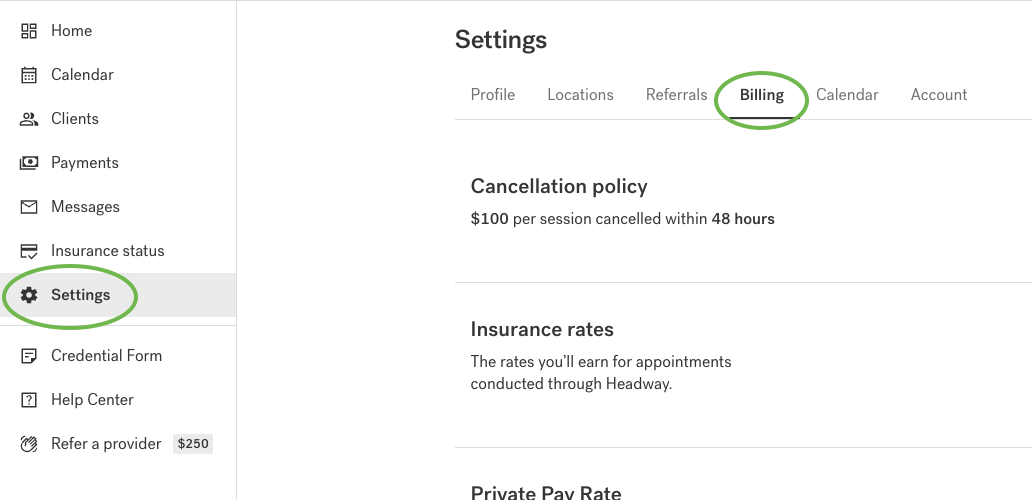1032x500 pixels.
Task: Click the Cancellation policy section
Action: [559, 187]
